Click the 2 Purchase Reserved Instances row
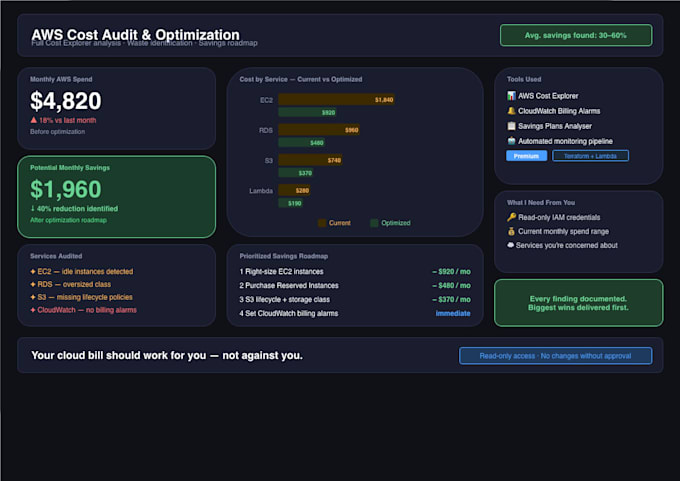Screen dimensions: 680x481 coord(355,285)
